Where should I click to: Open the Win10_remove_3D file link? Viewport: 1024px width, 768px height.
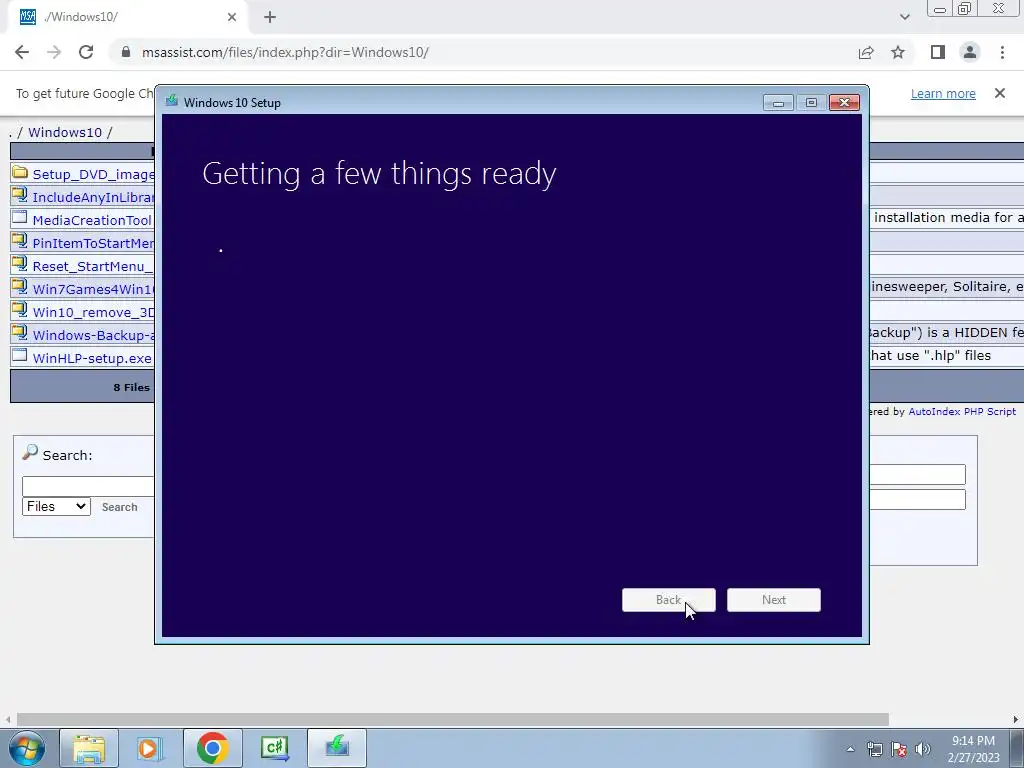[93, 312]
